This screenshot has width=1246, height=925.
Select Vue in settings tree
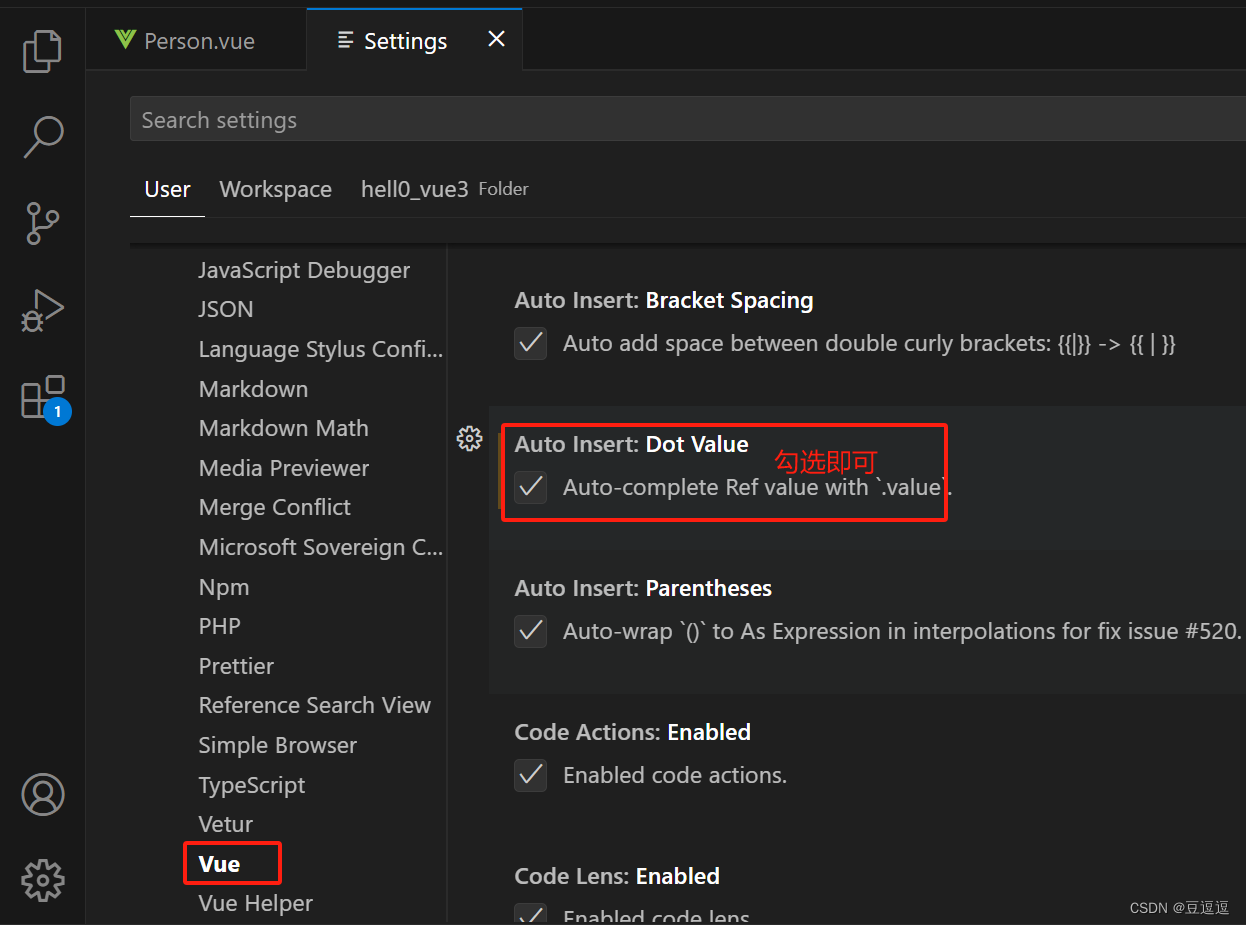(x=219, y=864)
